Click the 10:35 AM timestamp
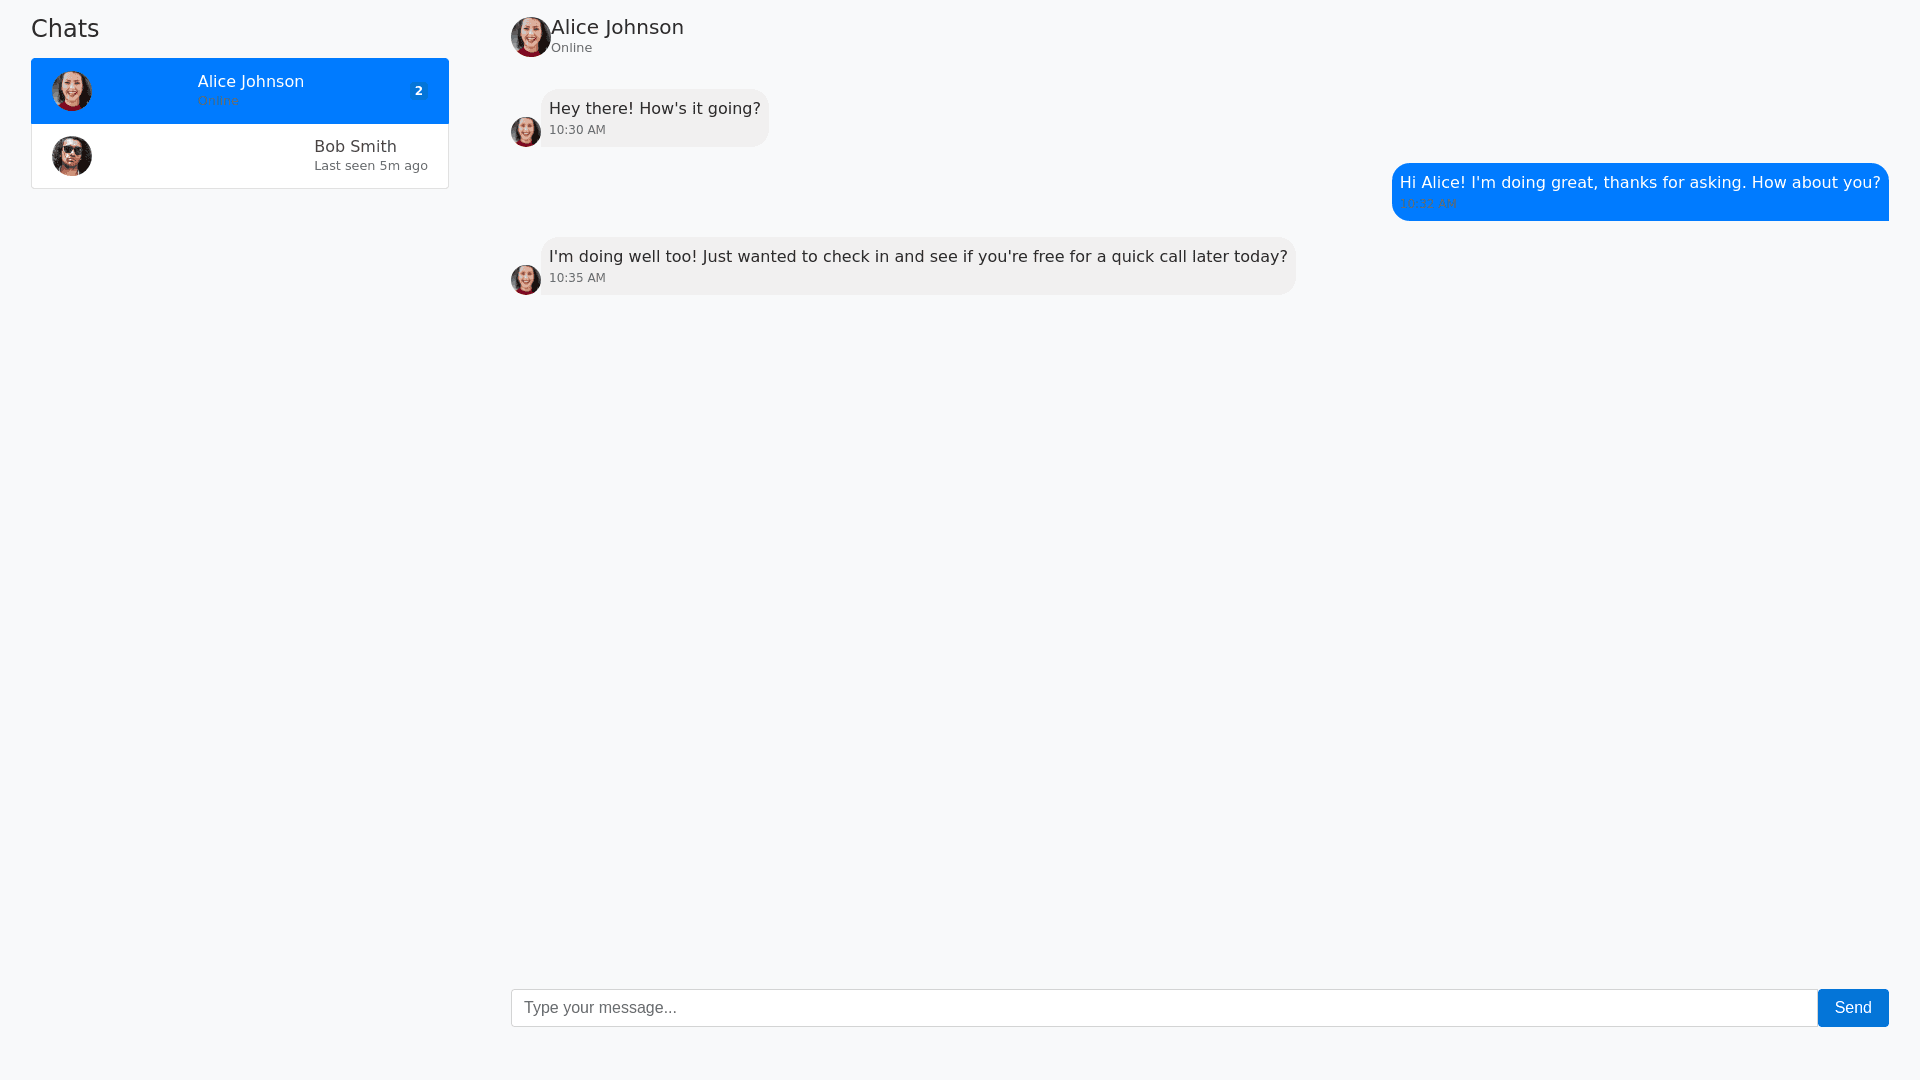This screenshot has height=1080, width=1920. (x=577, y=278)
